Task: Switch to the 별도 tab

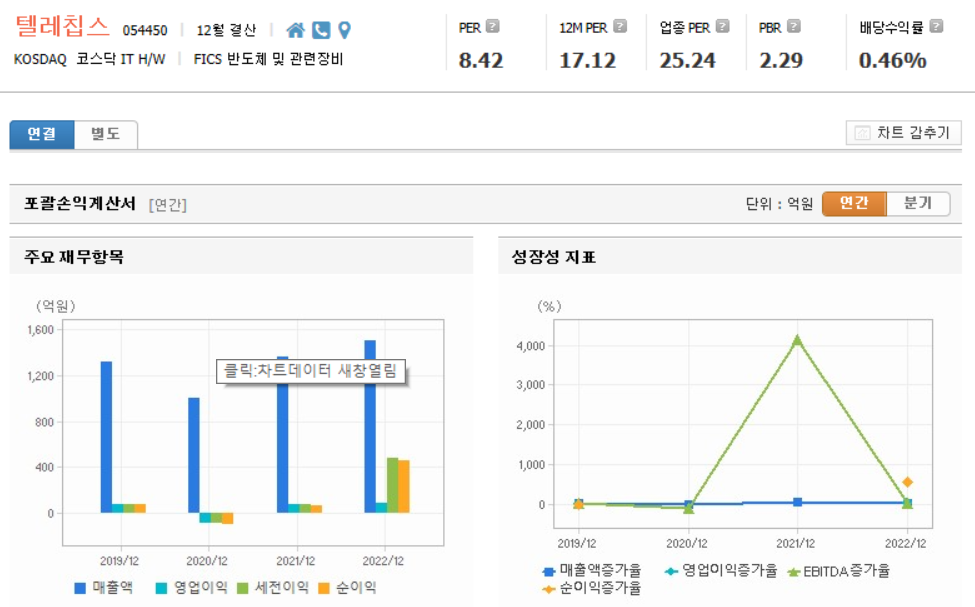Action: pyautogui.click(x=103, y=134)
